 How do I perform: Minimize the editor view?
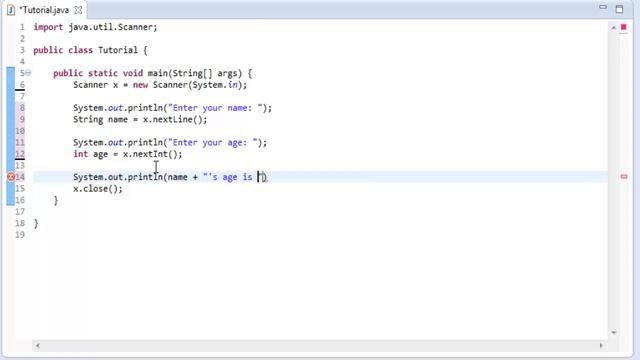[x=603, y=7]
